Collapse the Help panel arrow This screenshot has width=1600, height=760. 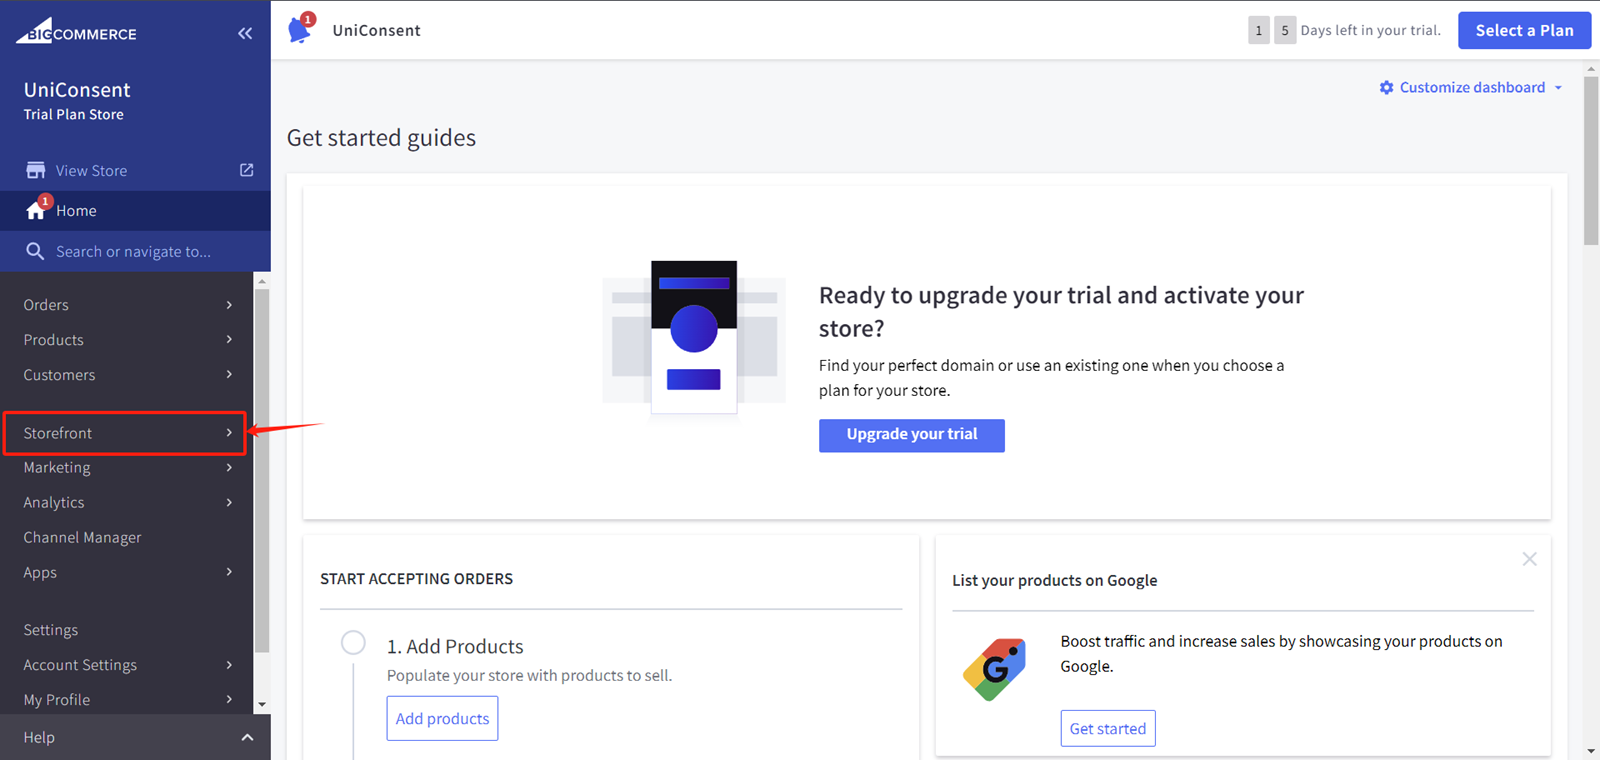click(x=247, y=737)
